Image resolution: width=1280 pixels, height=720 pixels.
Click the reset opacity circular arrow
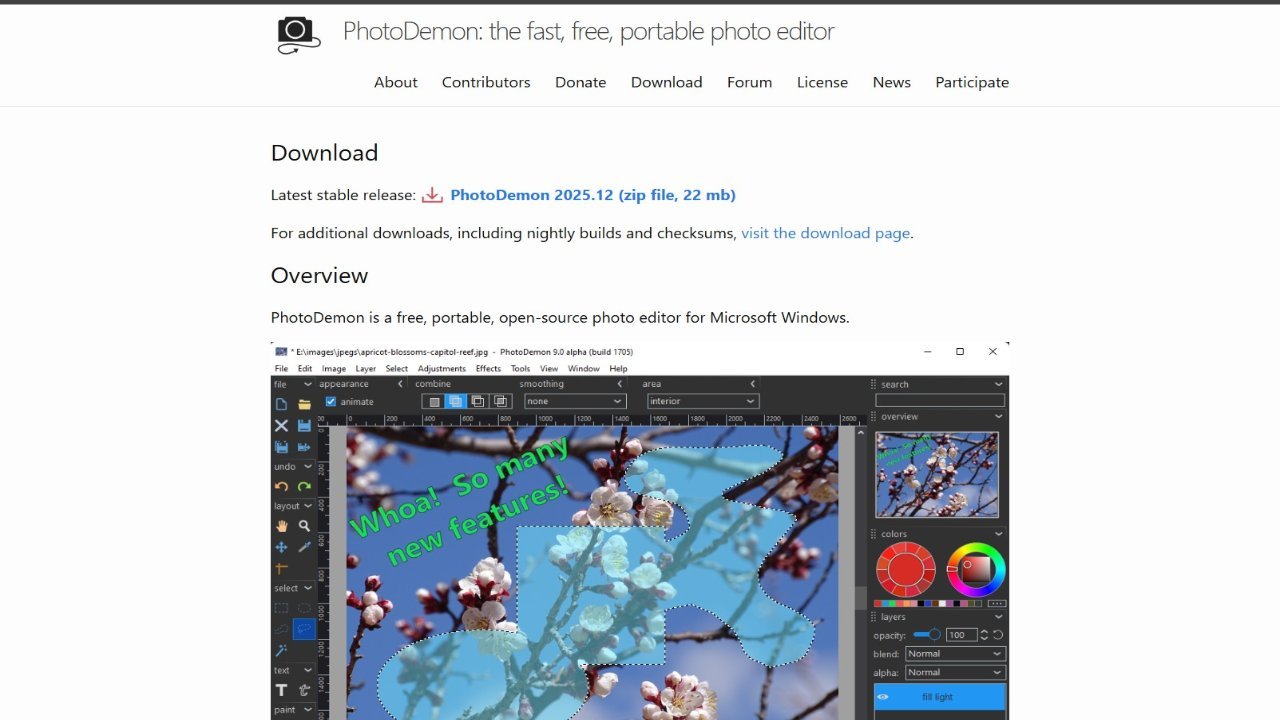point(998,635)
